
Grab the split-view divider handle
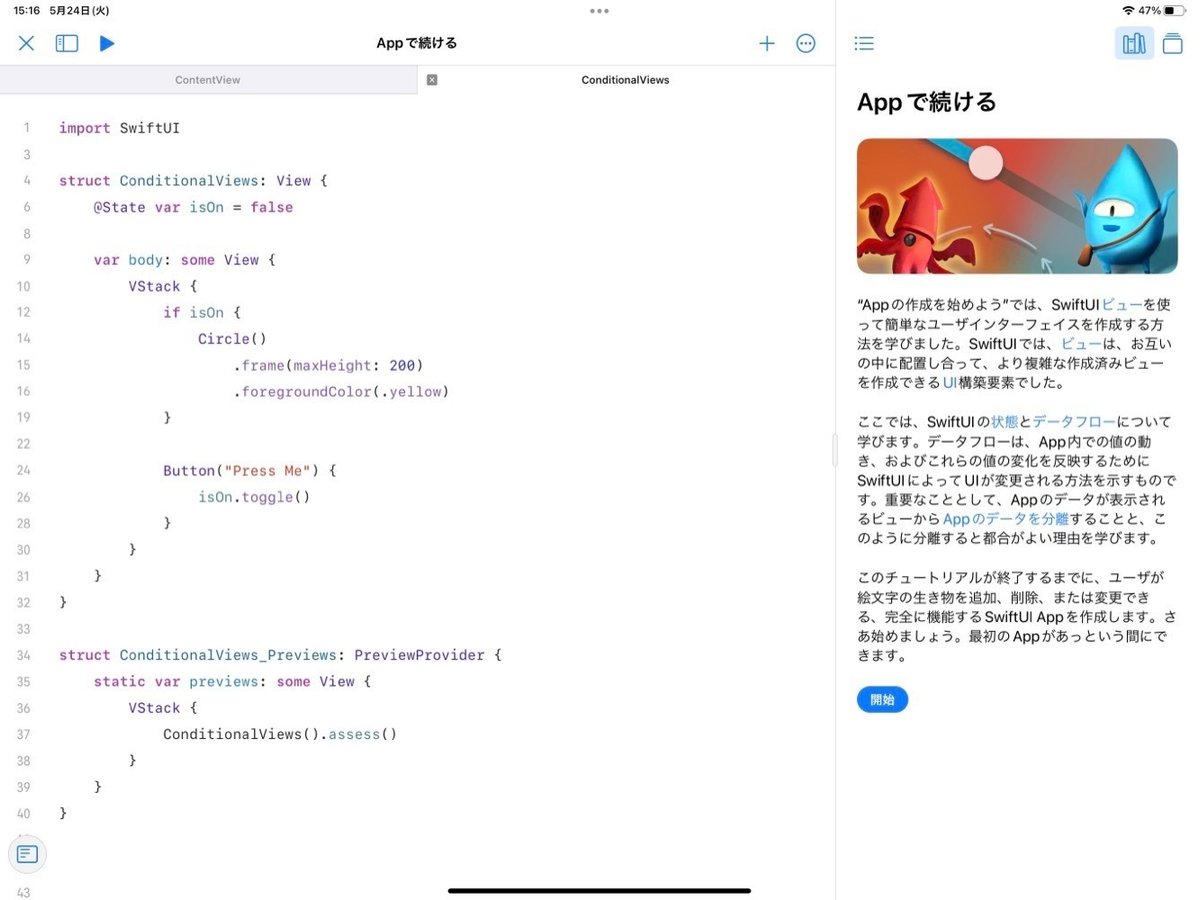(x=835, y=450)
